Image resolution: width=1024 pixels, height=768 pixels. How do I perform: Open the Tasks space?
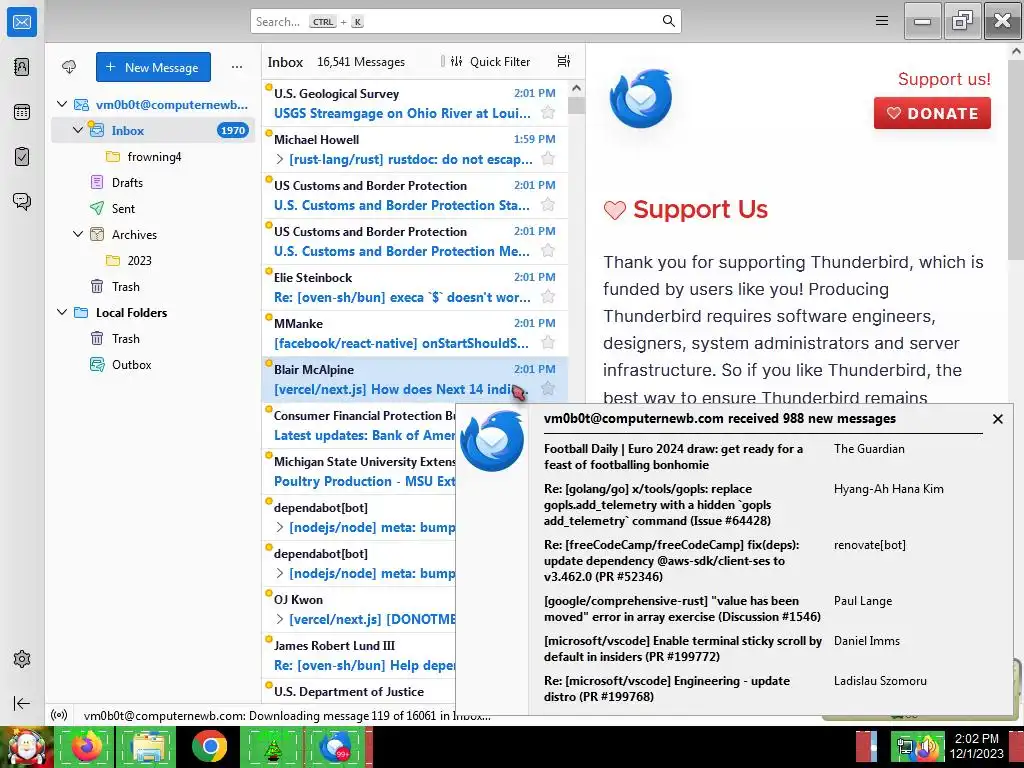click(22, 157)
